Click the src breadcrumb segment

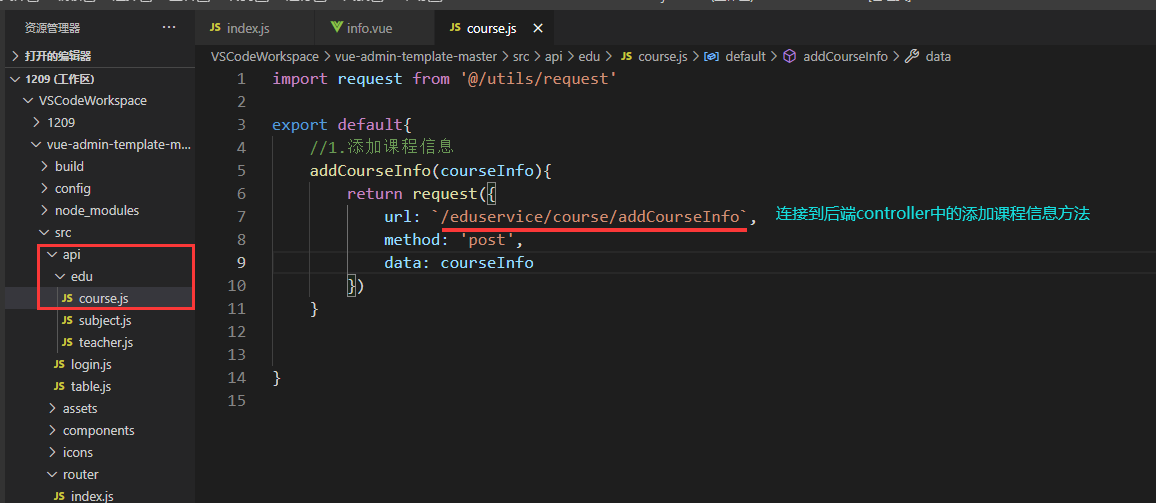click(520, 56)
